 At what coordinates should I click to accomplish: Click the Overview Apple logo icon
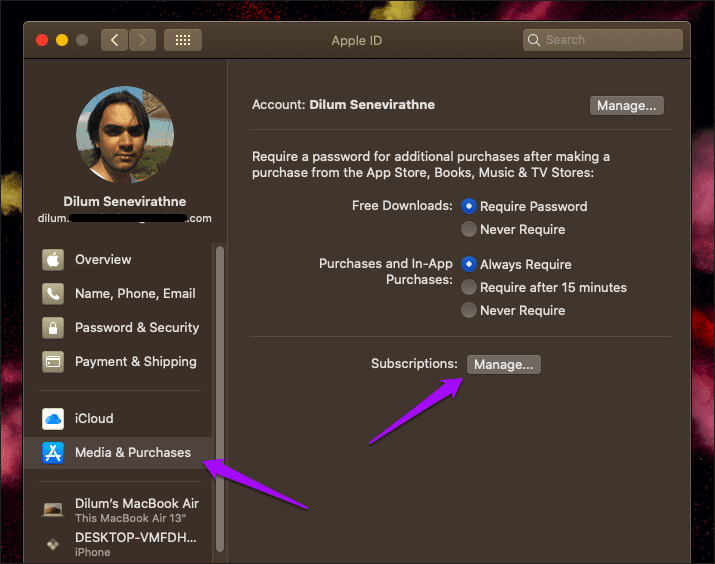53,260
